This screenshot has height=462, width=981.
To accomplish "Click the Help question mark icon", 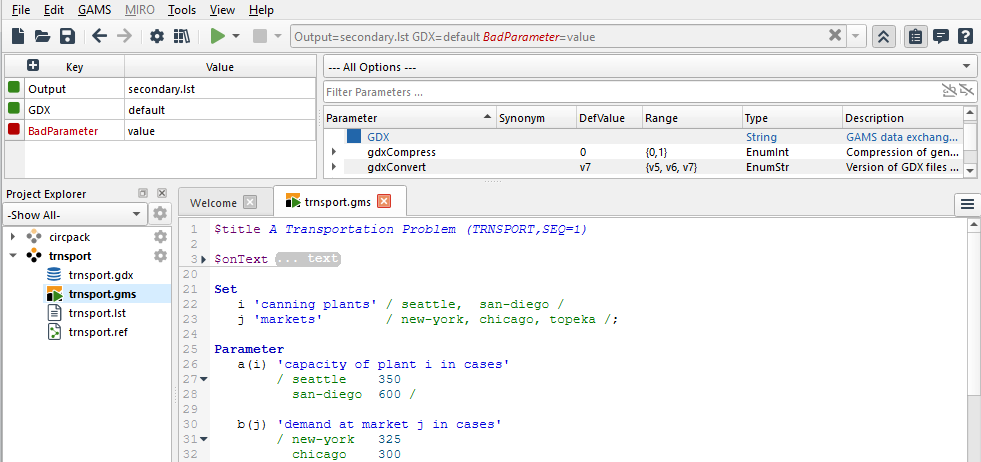I will pos(965,36).
